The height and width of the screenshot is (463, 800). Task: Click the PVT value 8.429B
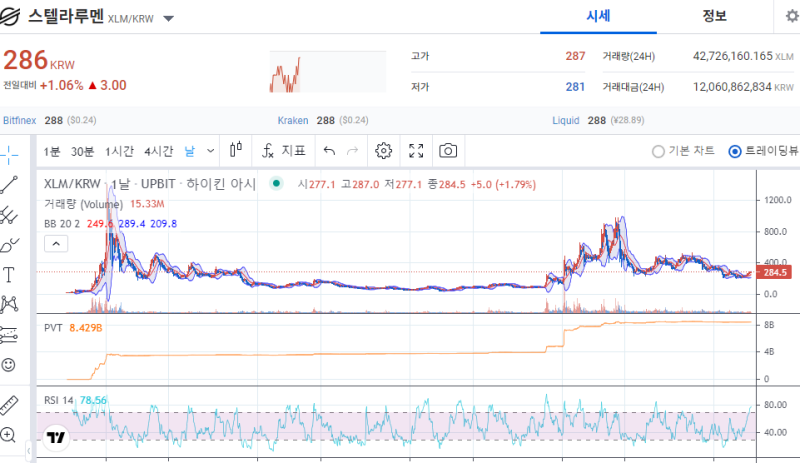(86, 328)
